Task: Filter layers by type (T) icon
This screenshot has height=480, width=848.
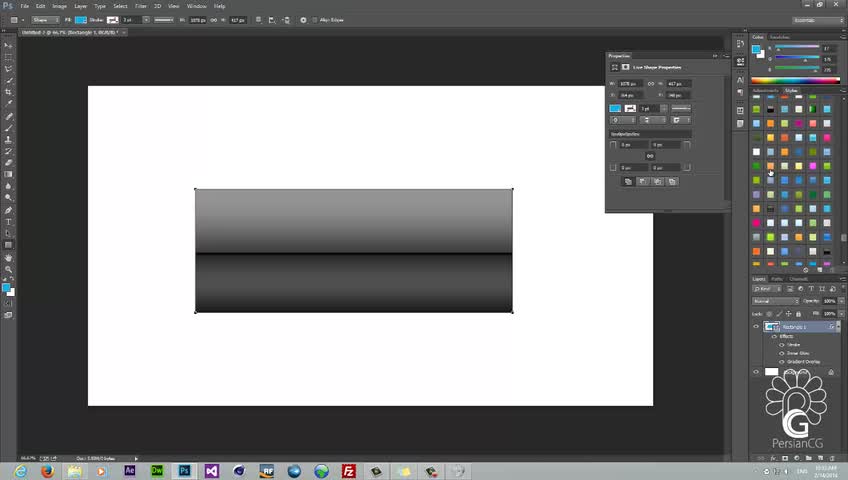Action: (x=811, y=289)
